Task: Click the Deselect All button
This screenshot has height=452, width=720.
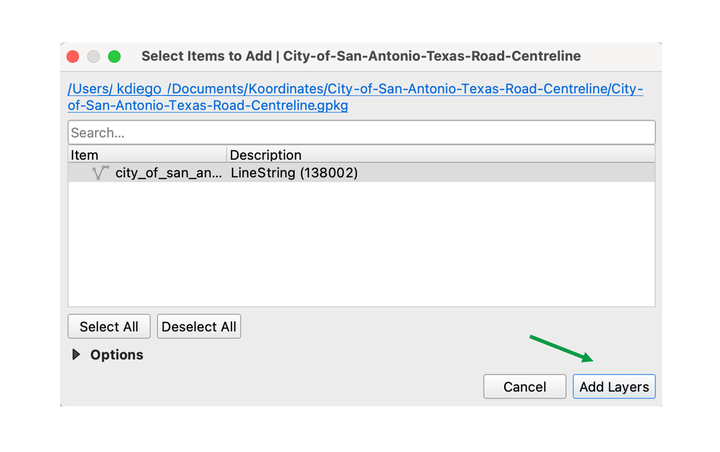Action: tap(199, 327)
